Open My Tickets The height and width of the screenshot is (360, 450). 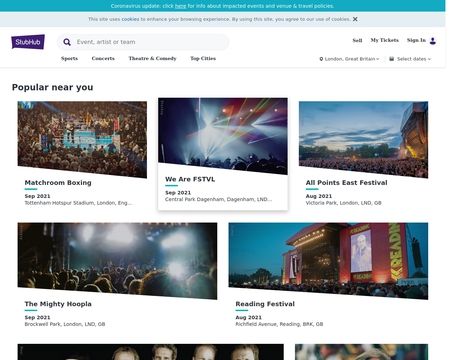[x=384, y=40]
